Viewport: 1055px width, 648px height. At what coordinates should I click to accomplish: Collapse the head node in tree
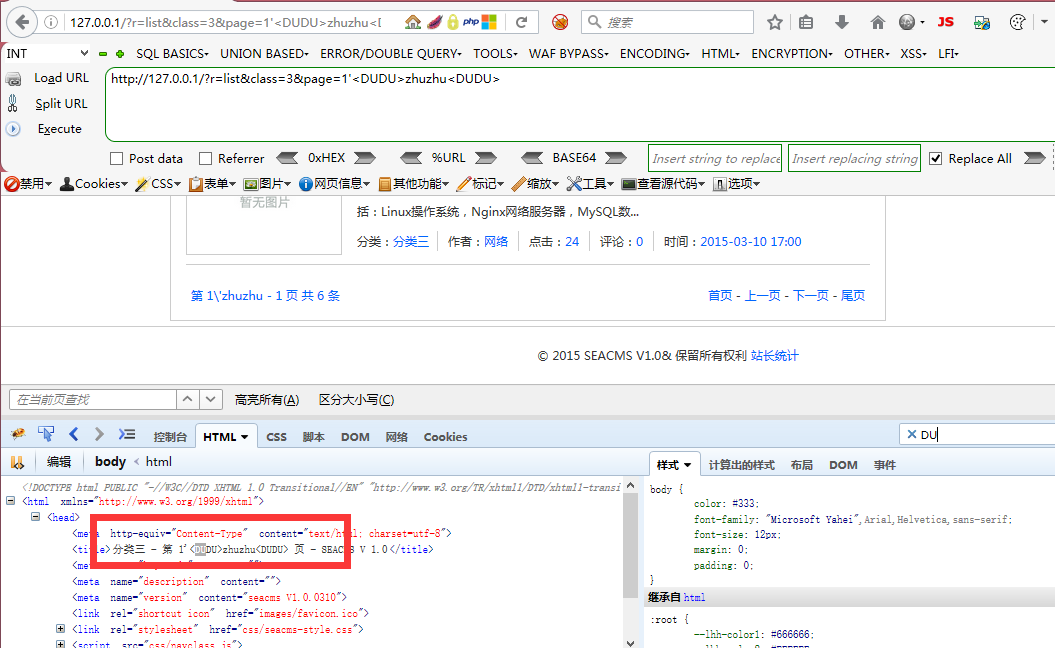35,517
